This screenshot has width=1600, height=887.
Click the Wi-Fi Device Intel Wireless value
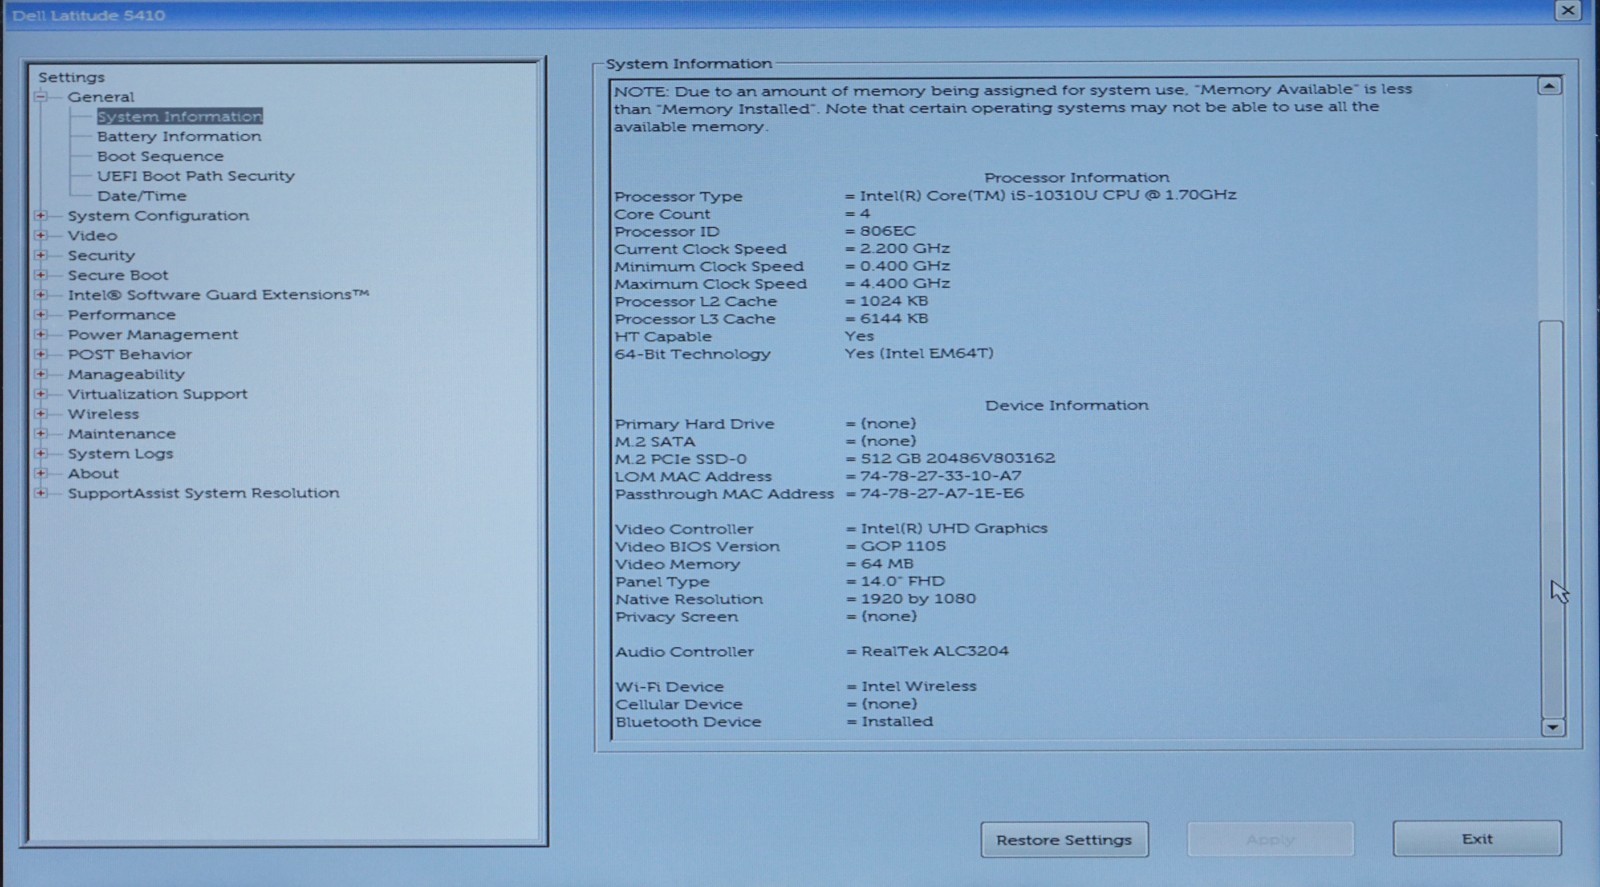(x=919, y=686)
